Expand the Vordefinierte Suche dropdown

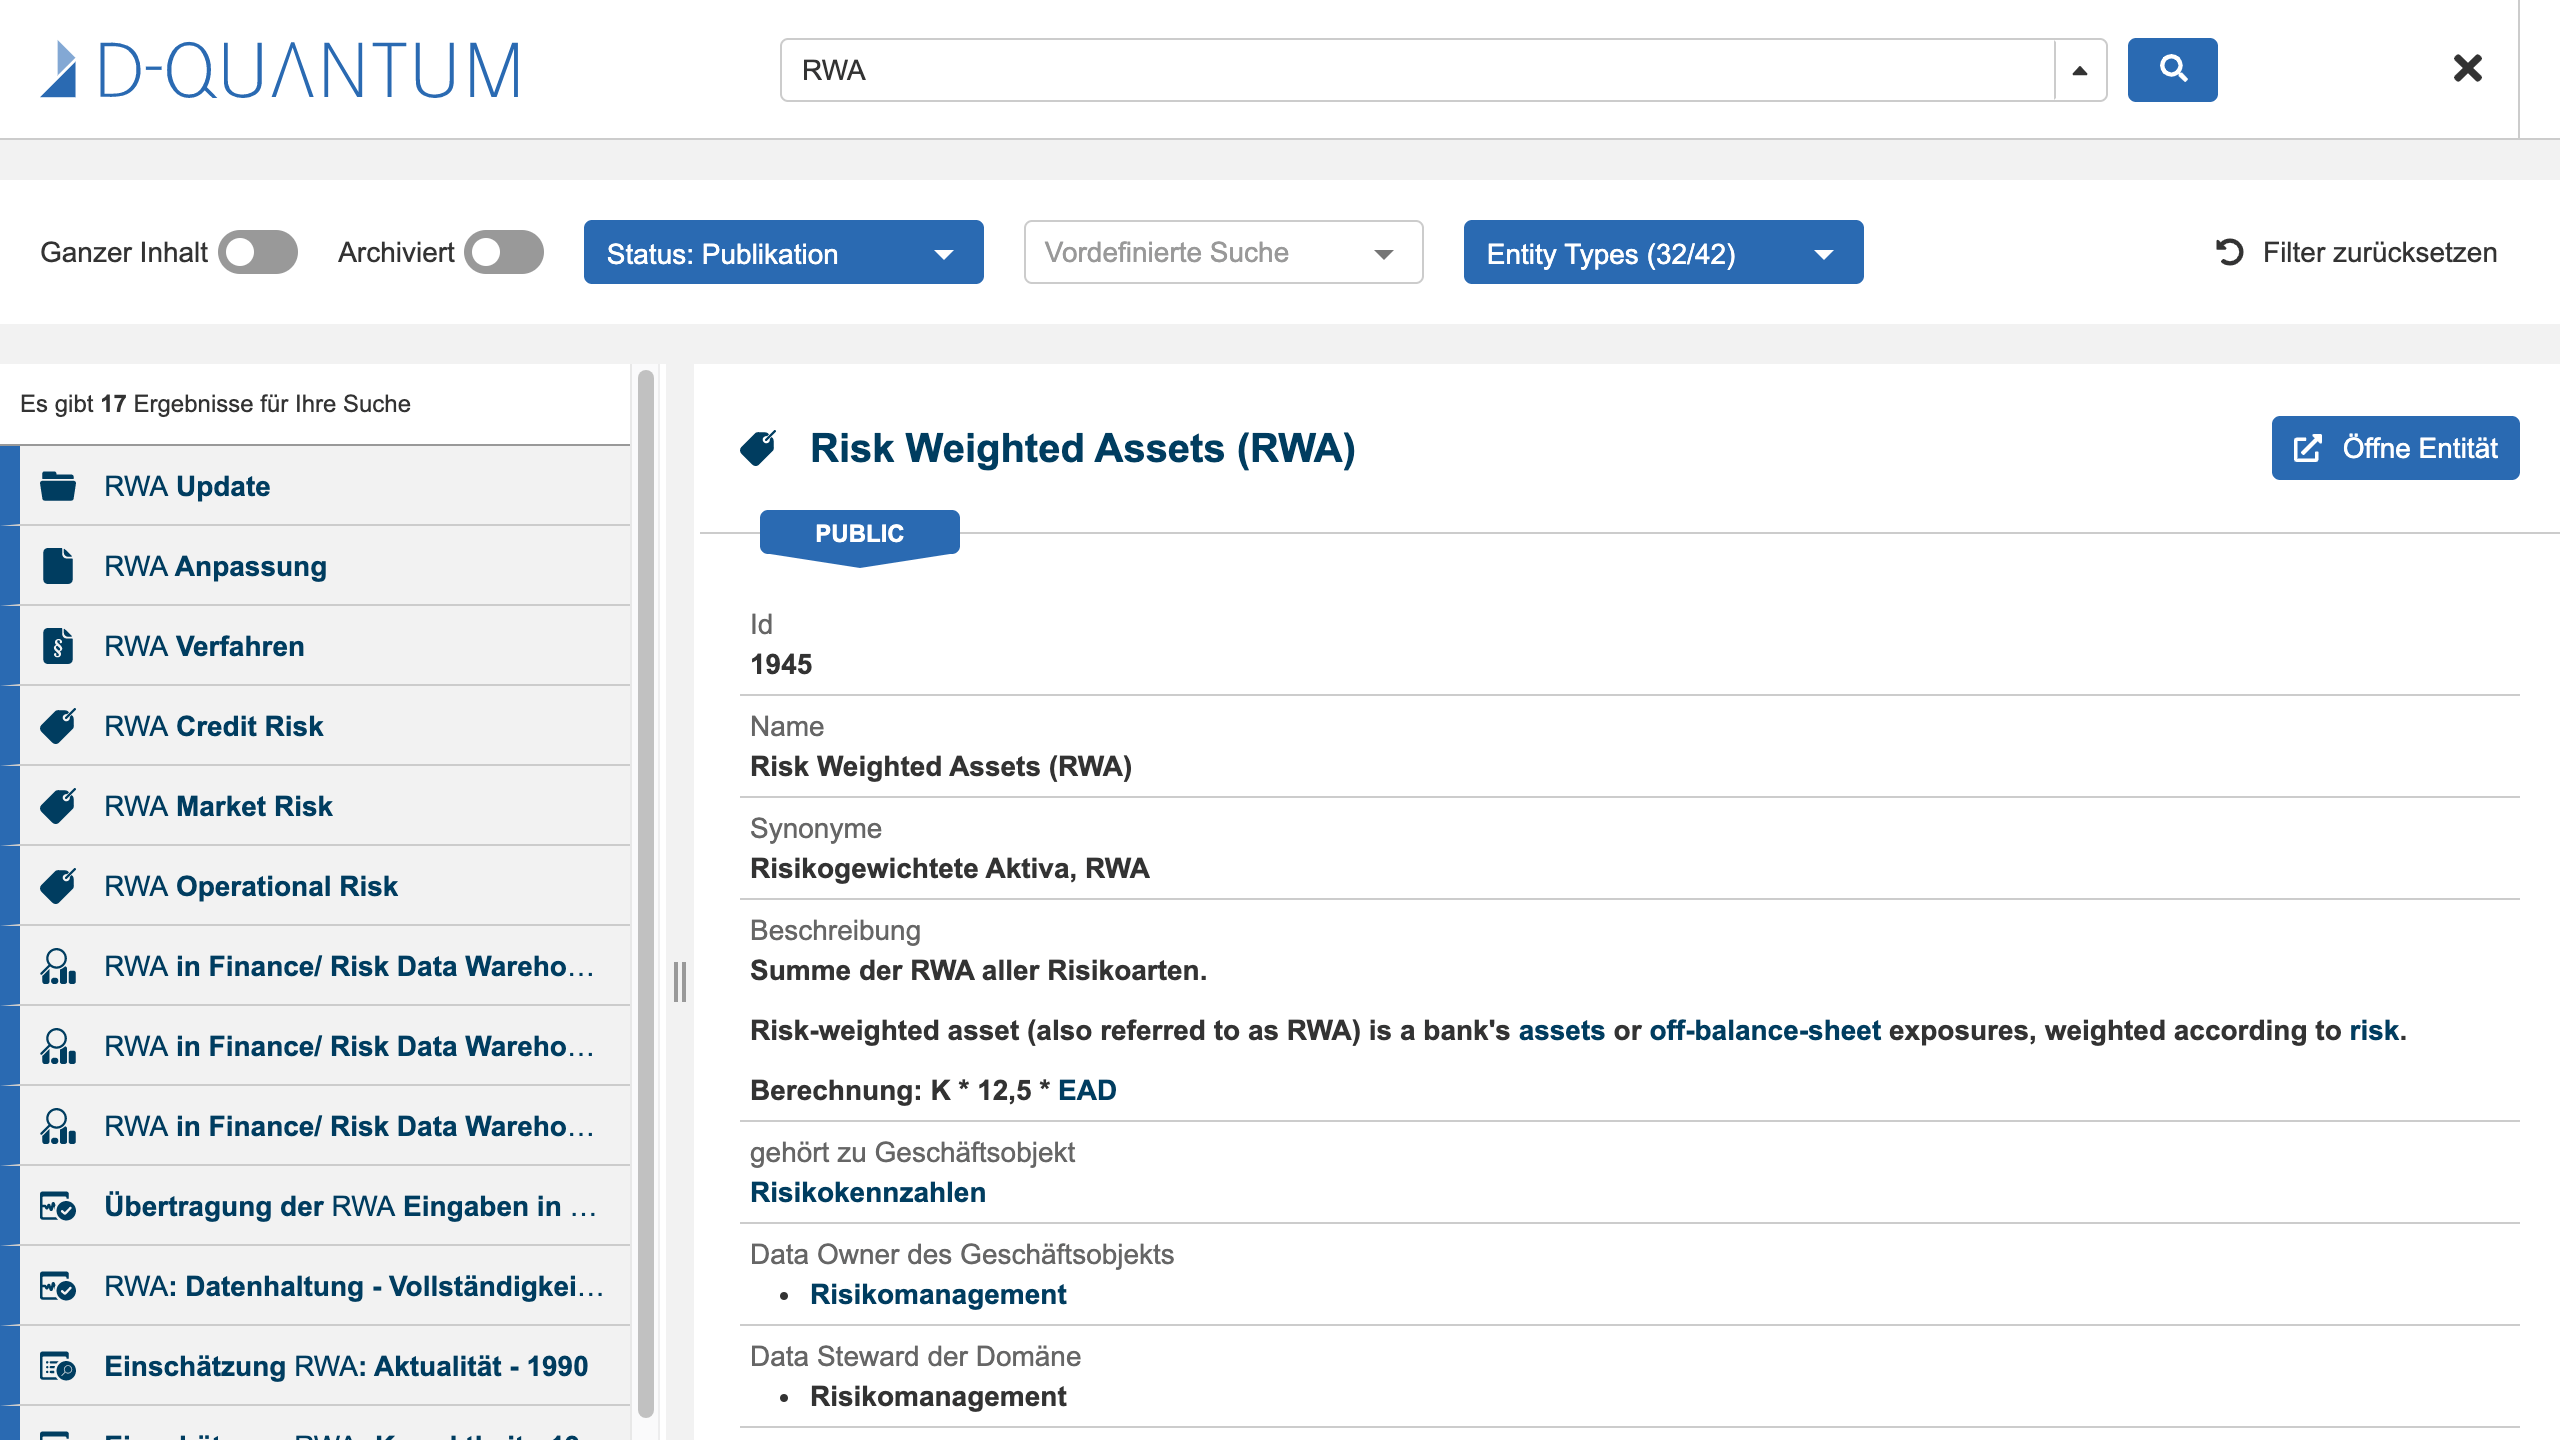pos(1222,253)
